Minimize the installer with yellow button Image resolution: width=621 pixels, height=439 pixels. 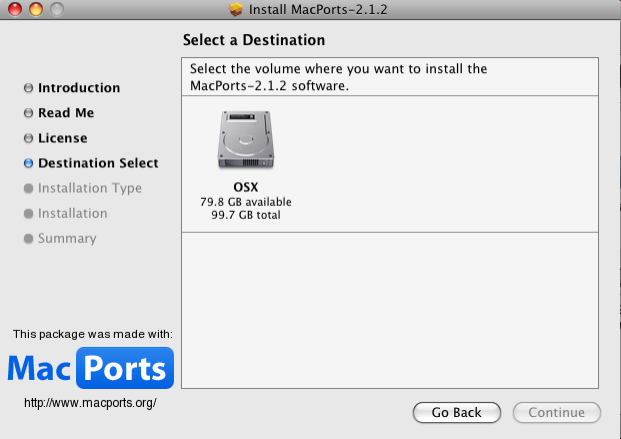point(34,9)
